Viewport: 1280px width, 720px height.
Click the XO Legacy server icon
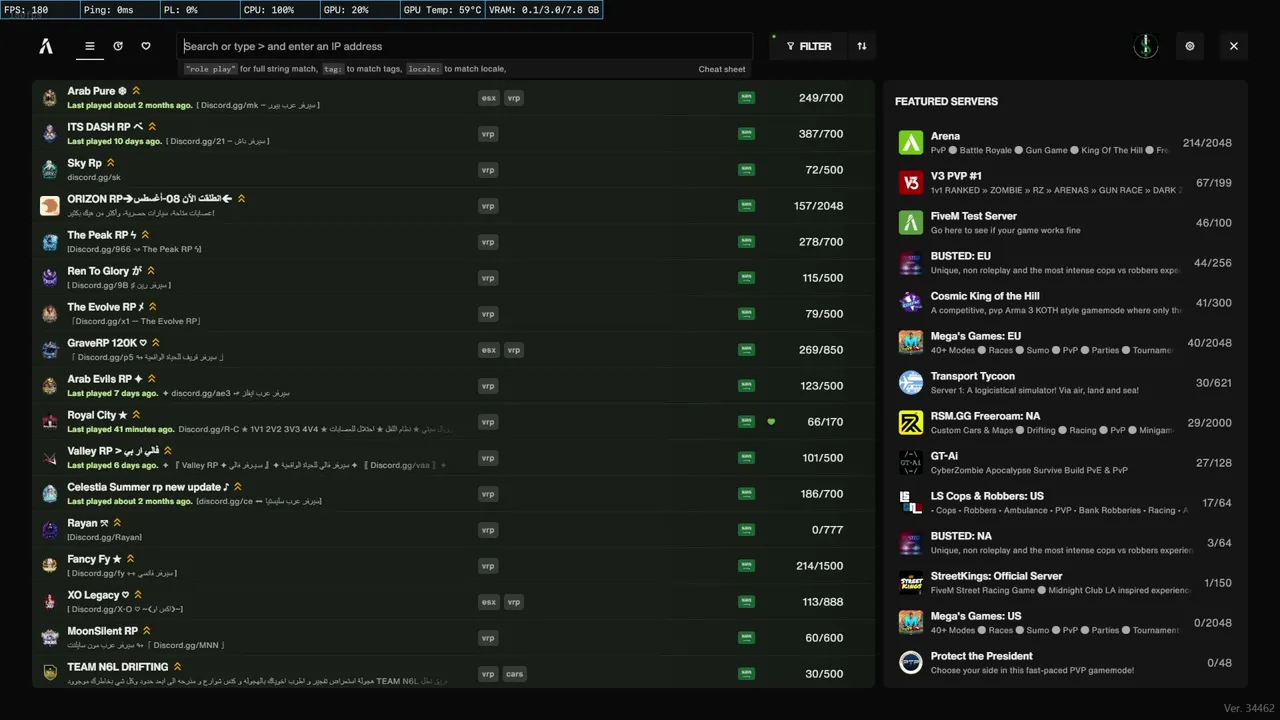(50, 602)
